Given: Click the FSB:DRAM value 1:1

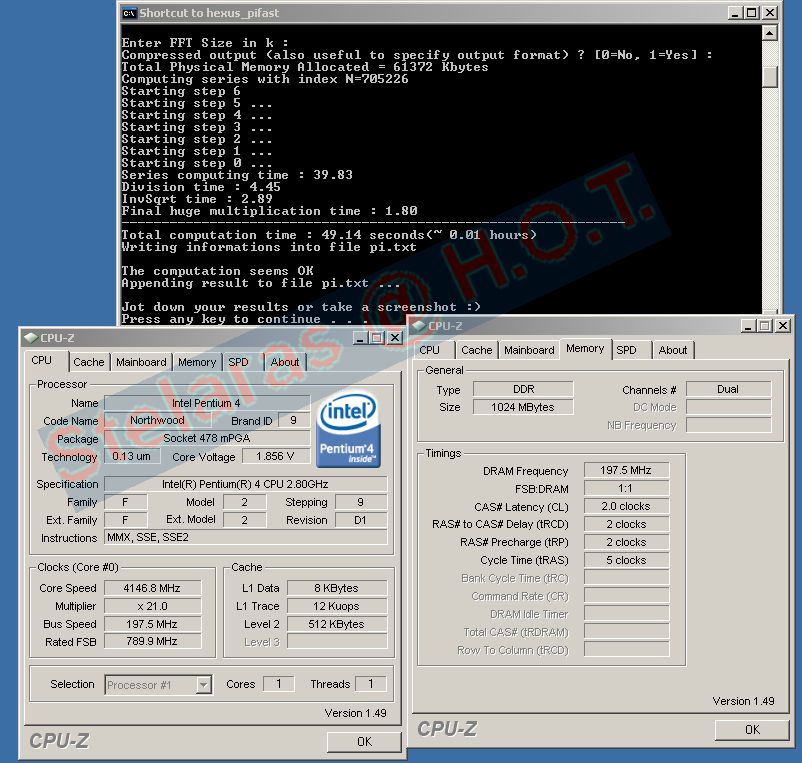Looking at the screenshot, I should click(x=626, y=488).
